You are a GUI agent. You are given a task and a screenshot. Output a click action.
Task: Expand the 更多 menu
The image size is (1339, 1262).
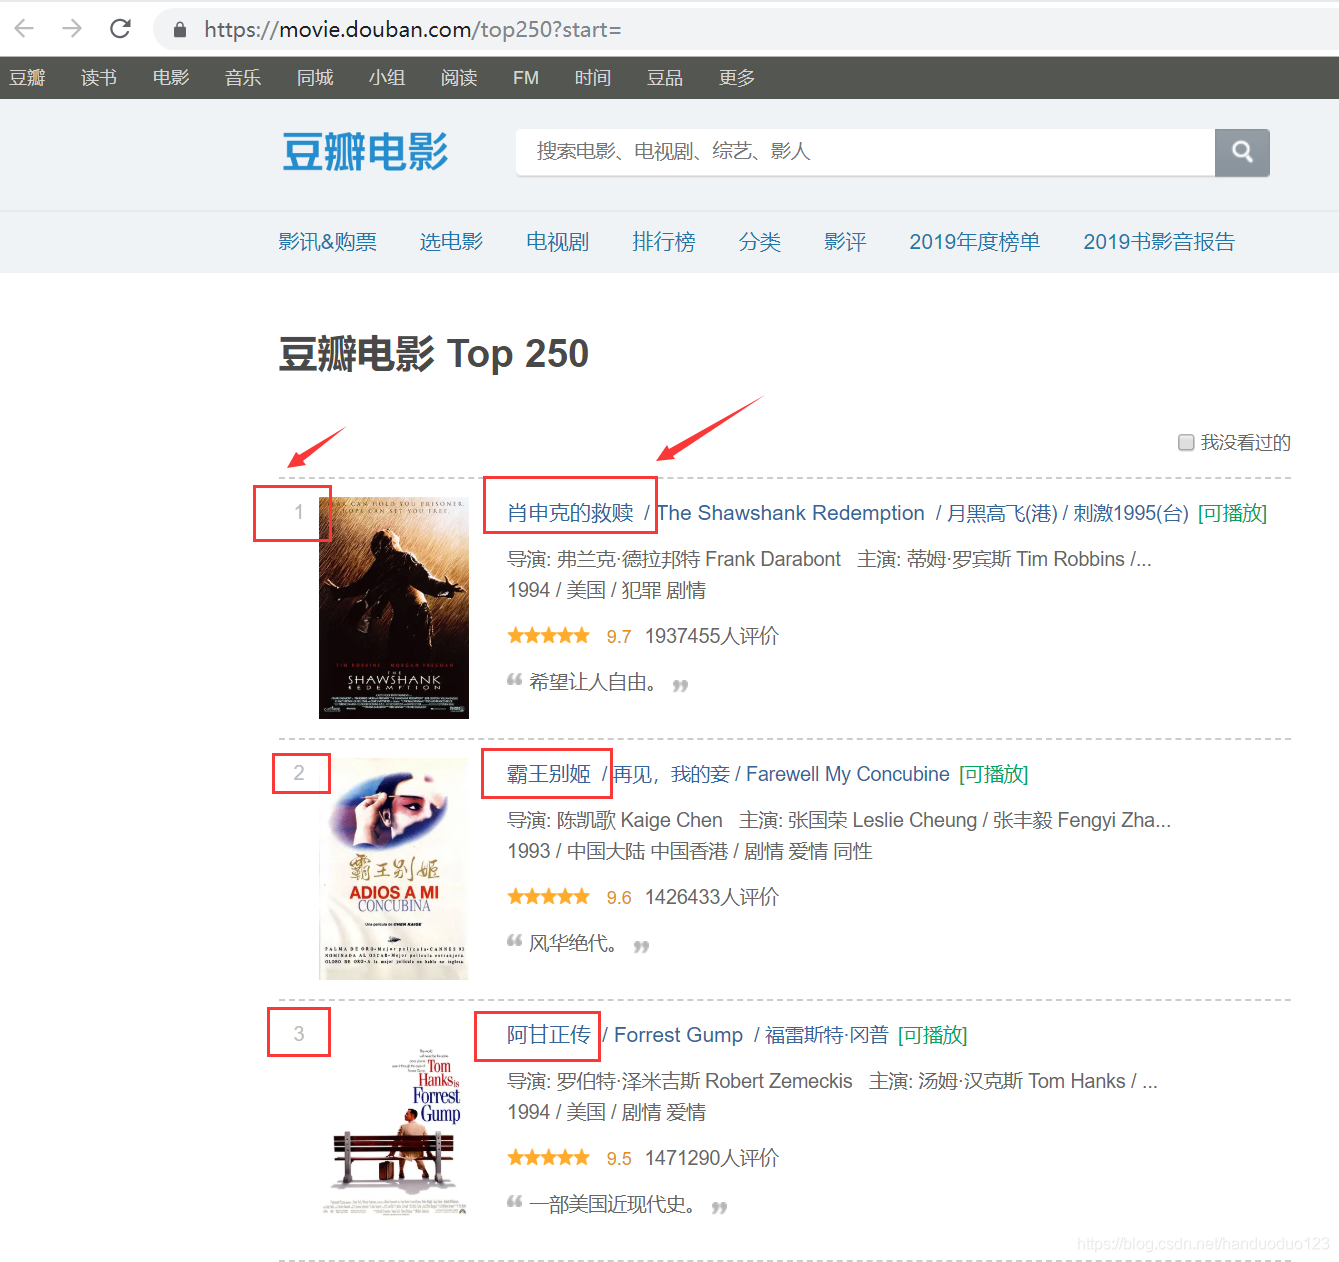point(737,78)
